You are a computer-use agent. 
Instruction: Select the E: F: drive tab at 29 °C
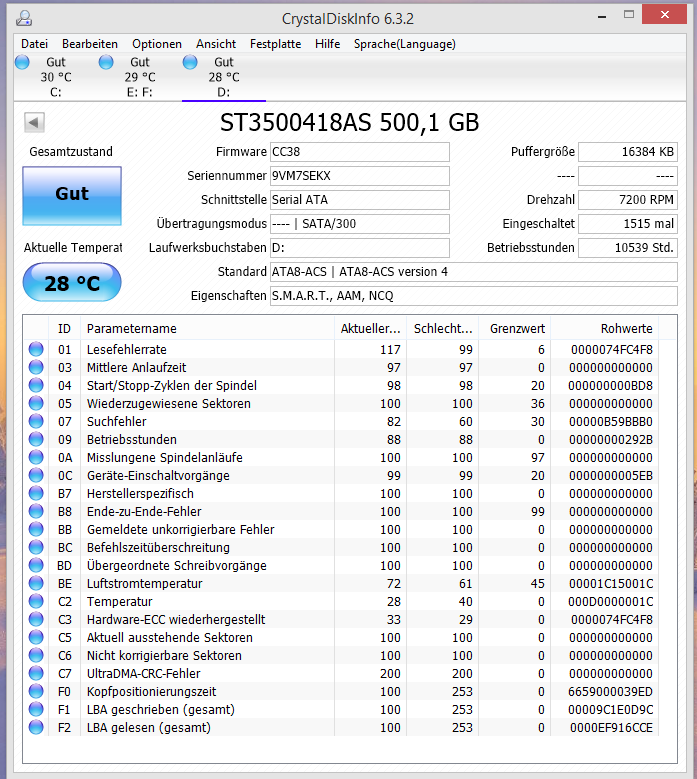point(140,77)
